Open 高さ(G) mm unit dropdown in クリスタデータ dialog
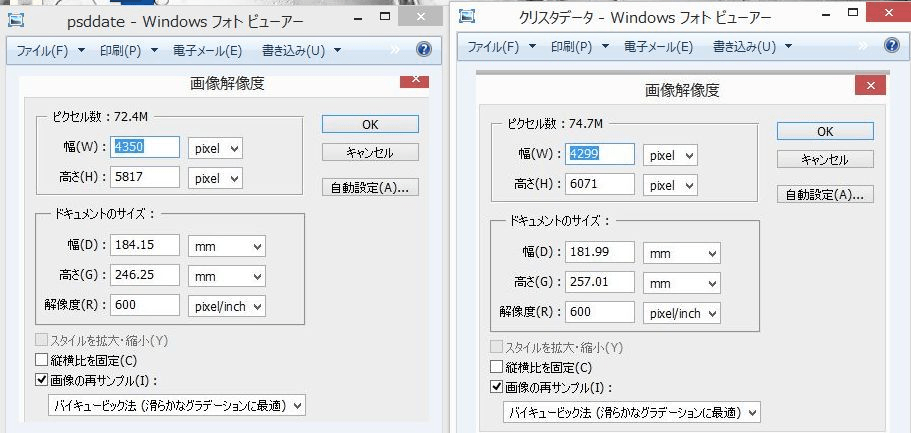 tap(682, 284)
